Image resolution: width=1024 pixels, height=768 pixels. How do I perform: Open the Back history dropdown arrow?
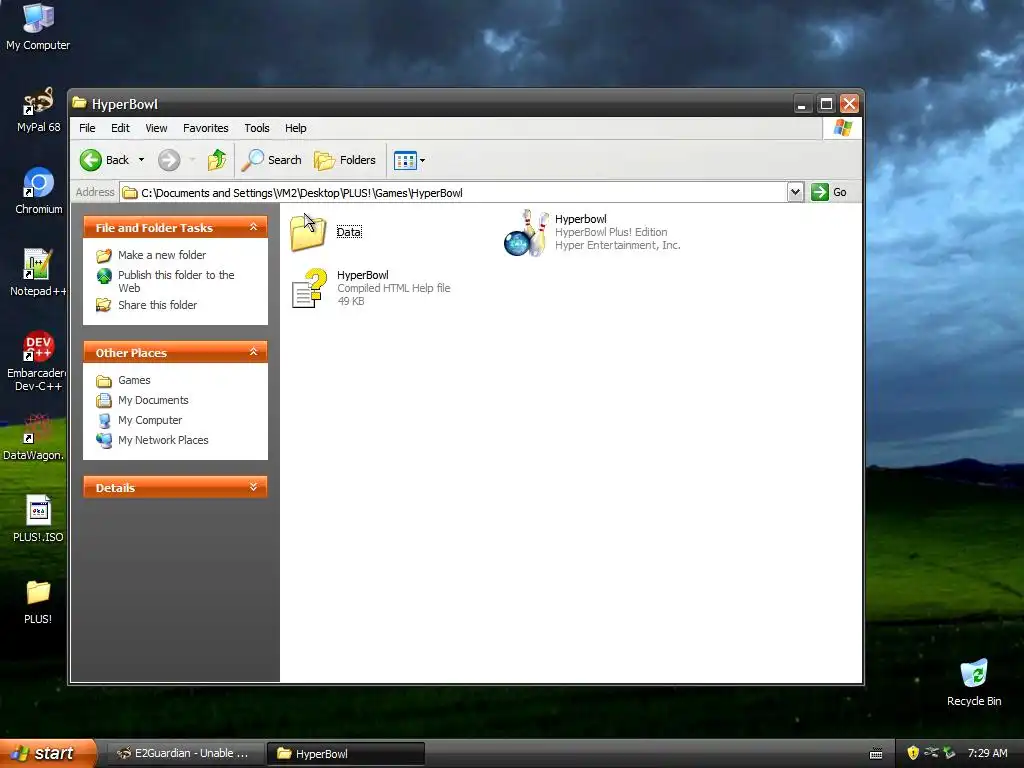point(141,160)
